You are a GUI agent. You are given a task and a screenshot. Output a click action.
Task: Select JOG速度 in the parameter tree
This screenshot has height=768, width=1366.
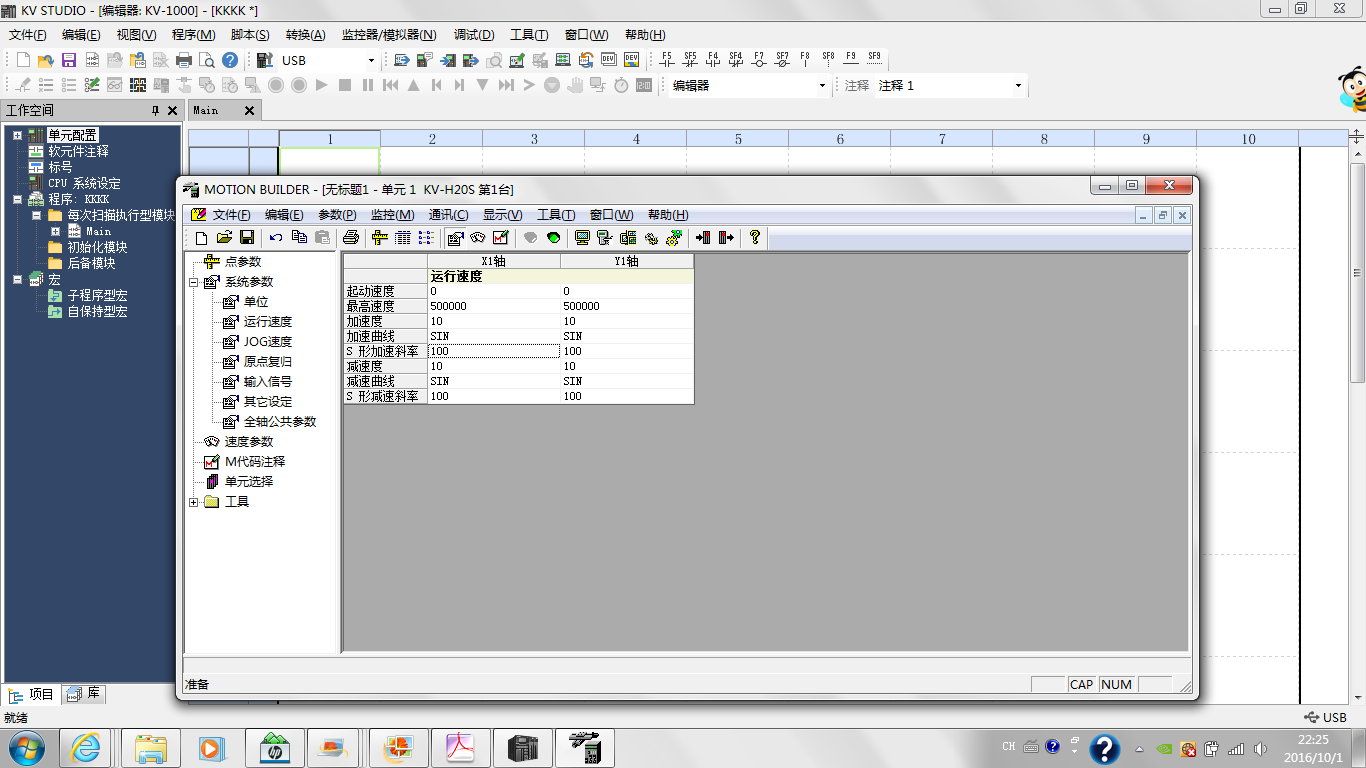[x=267, y=342]
